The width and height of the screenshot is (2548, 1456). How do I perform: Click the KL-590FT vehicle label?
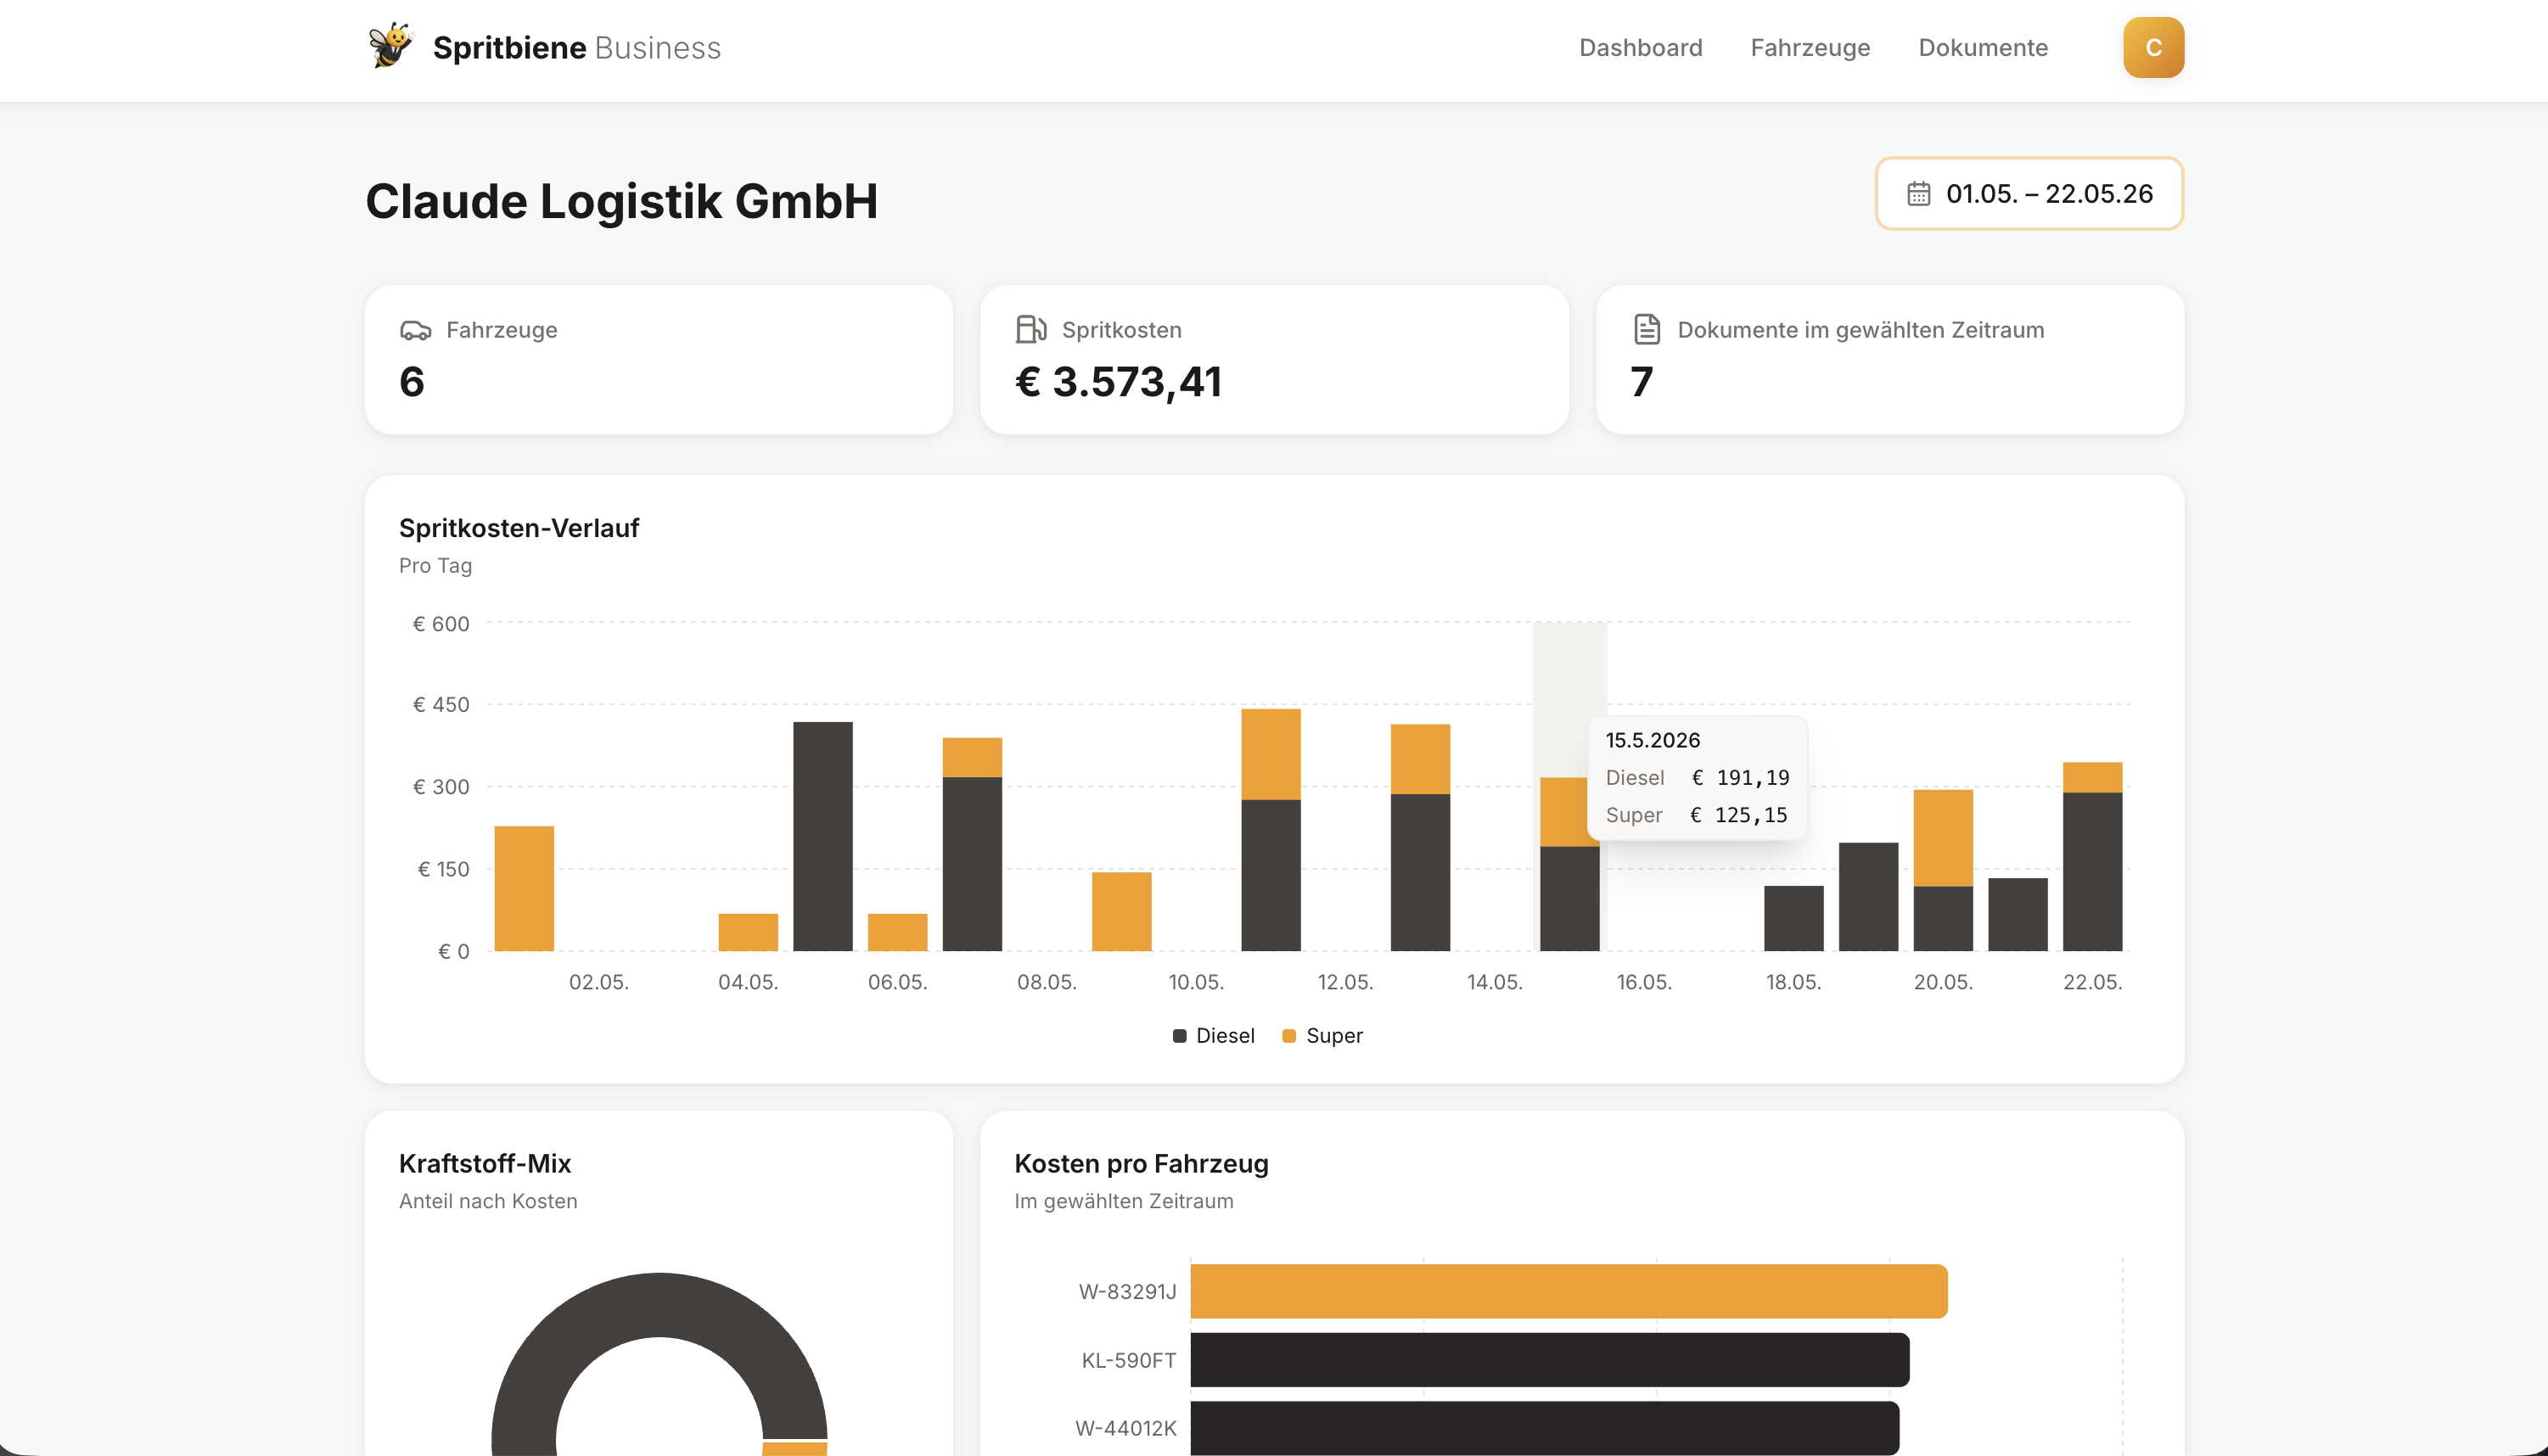click(x=1129, y=1360)
